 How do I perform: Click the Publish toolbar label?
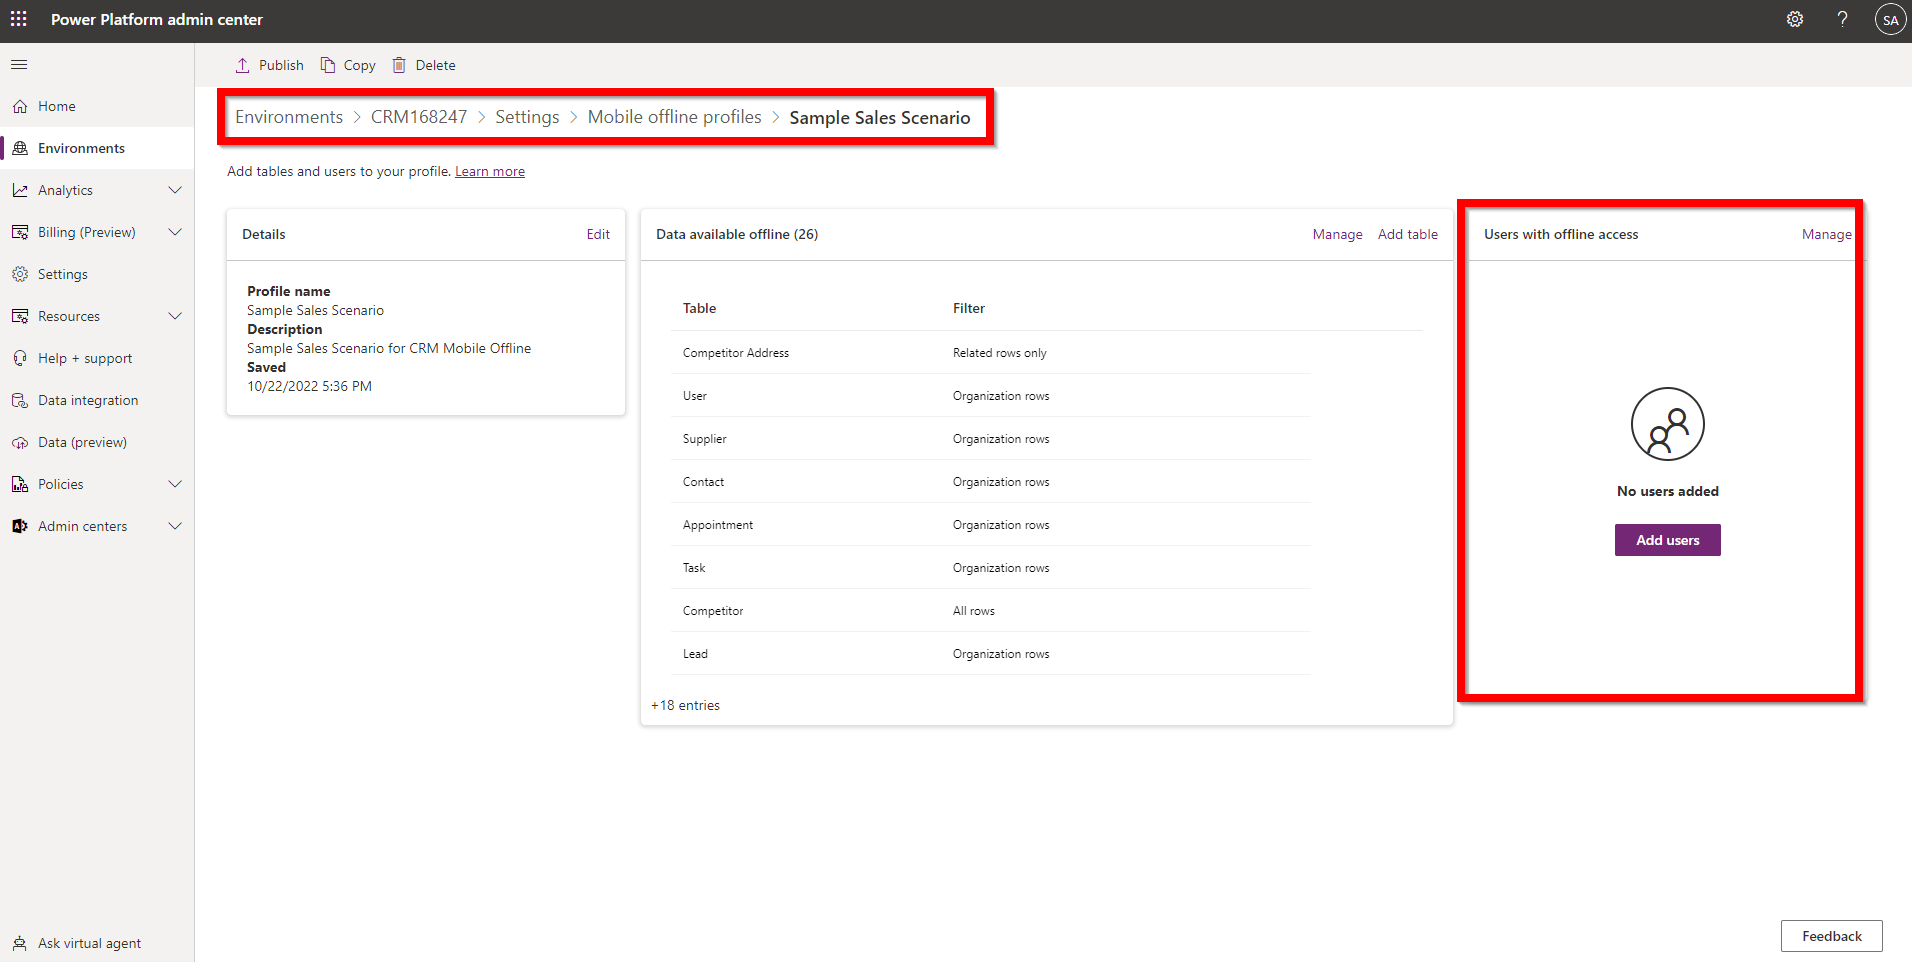(x=281, y=65)
